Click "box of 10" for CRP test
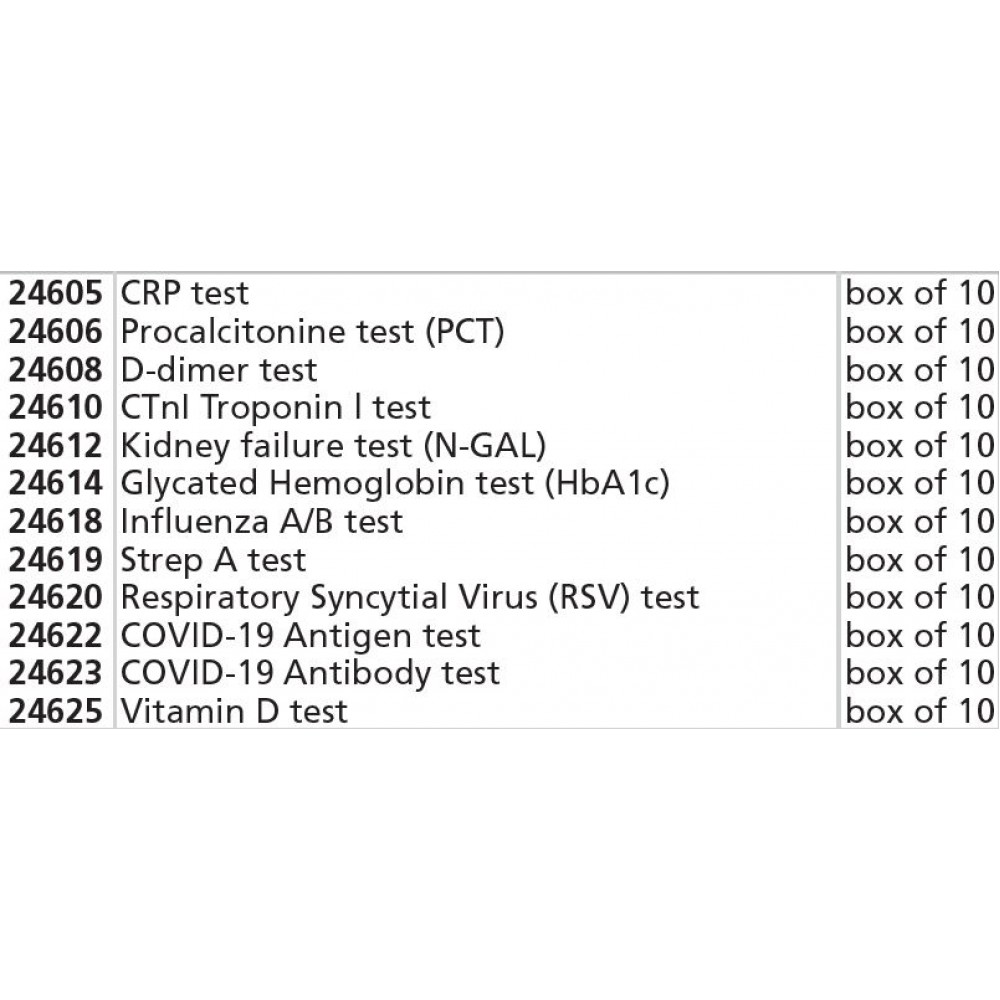The image size is (1000, 1000). (x=920, y=293)
